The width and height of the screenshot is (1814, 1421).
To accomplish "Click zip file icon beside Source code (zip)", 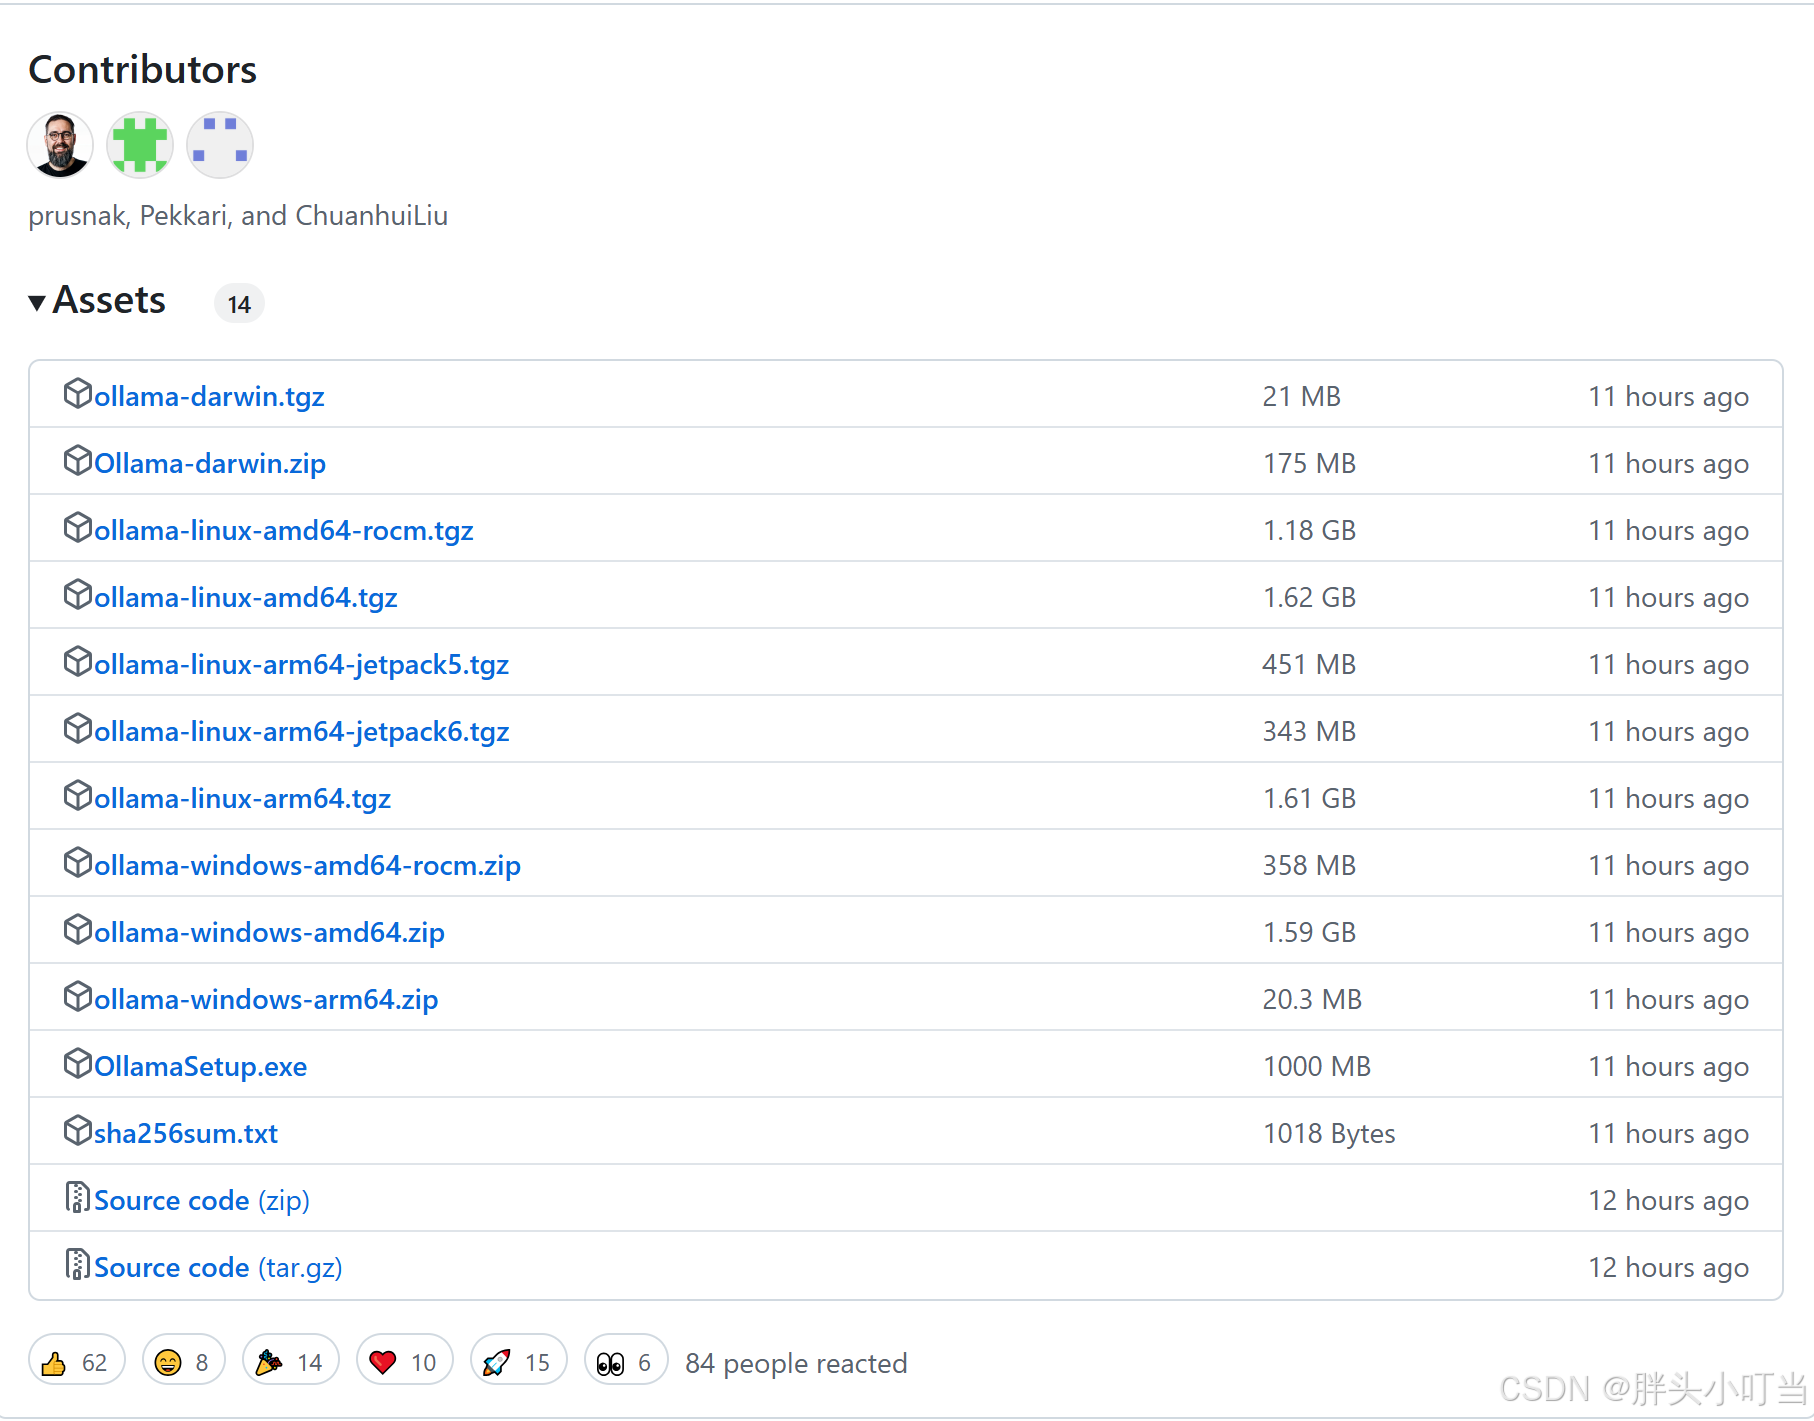I will click(x=78, y=1198).
